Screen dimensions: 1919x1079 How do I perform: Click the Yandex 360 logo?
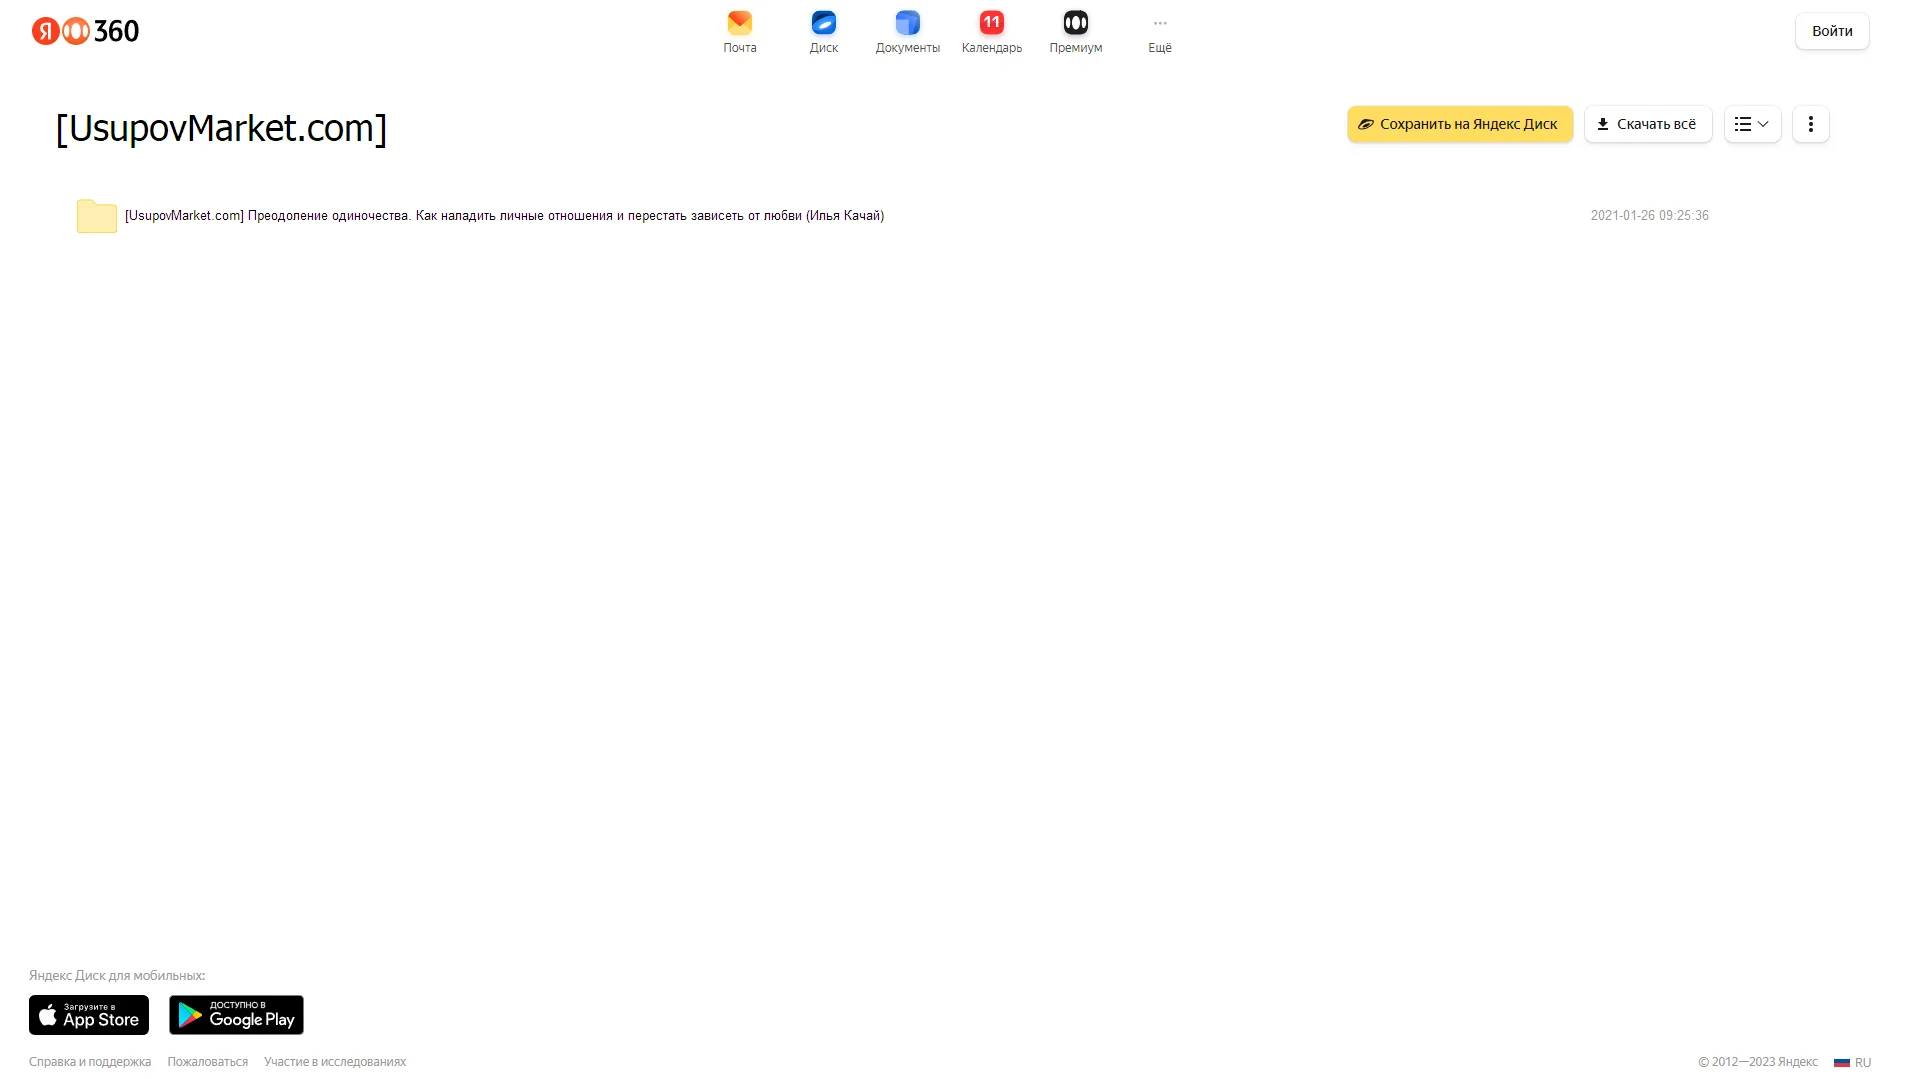pos(86,31)
